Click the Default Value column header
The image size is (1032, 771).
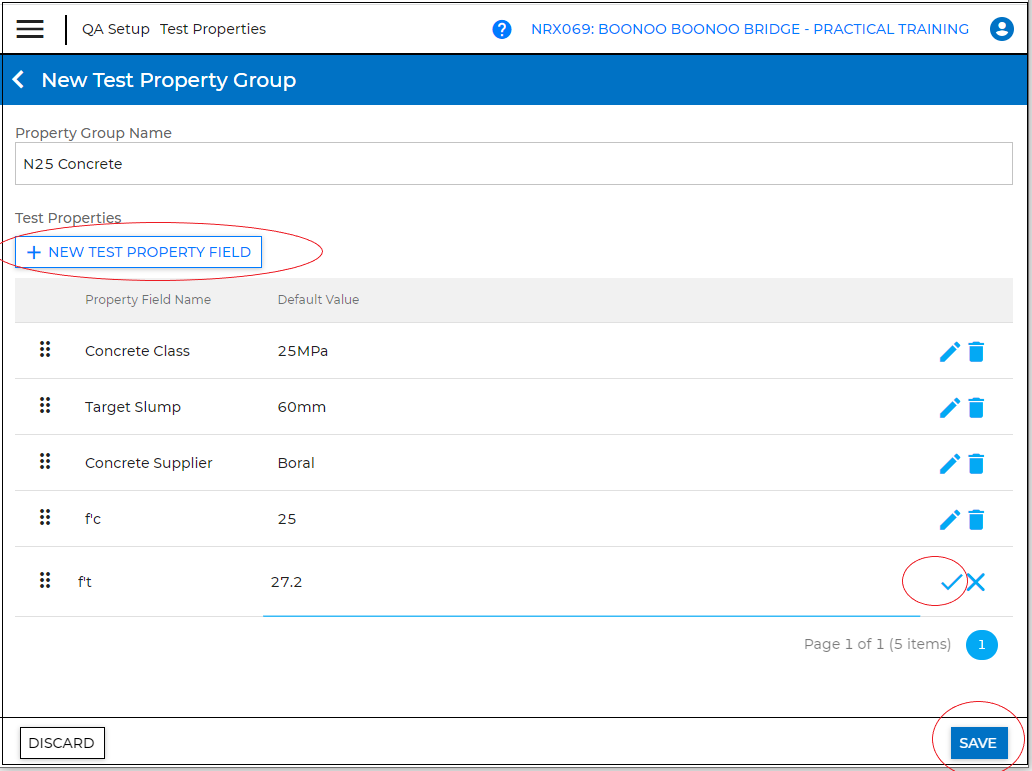(x=318, y=300)
